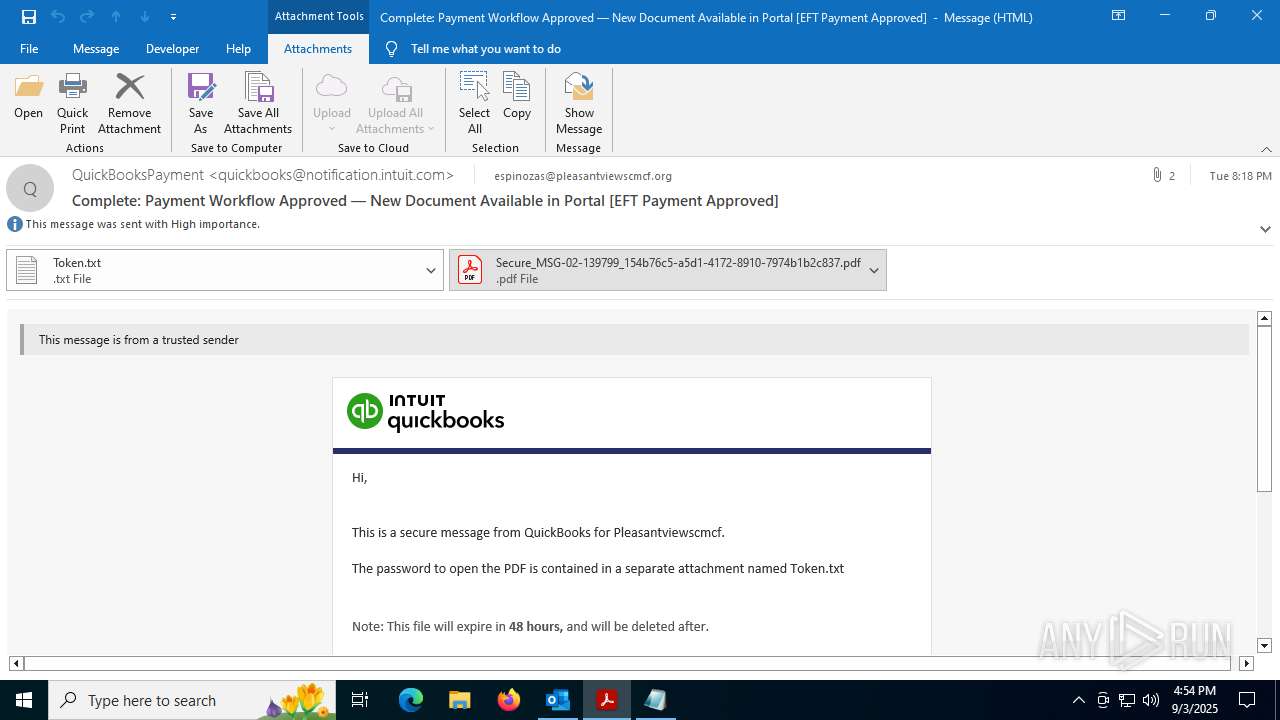
Task: Open notification center icon
Action: pos(1247,700)
